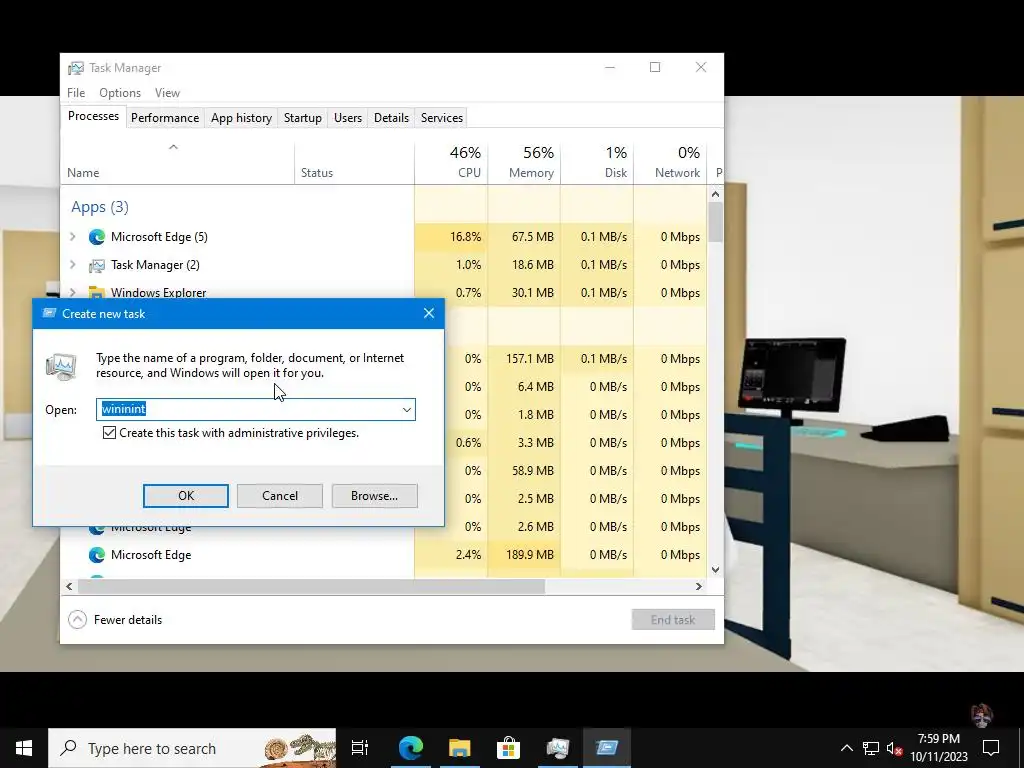Close the Create new task dialog
The image size is (1024, 768).
point(428,313)
